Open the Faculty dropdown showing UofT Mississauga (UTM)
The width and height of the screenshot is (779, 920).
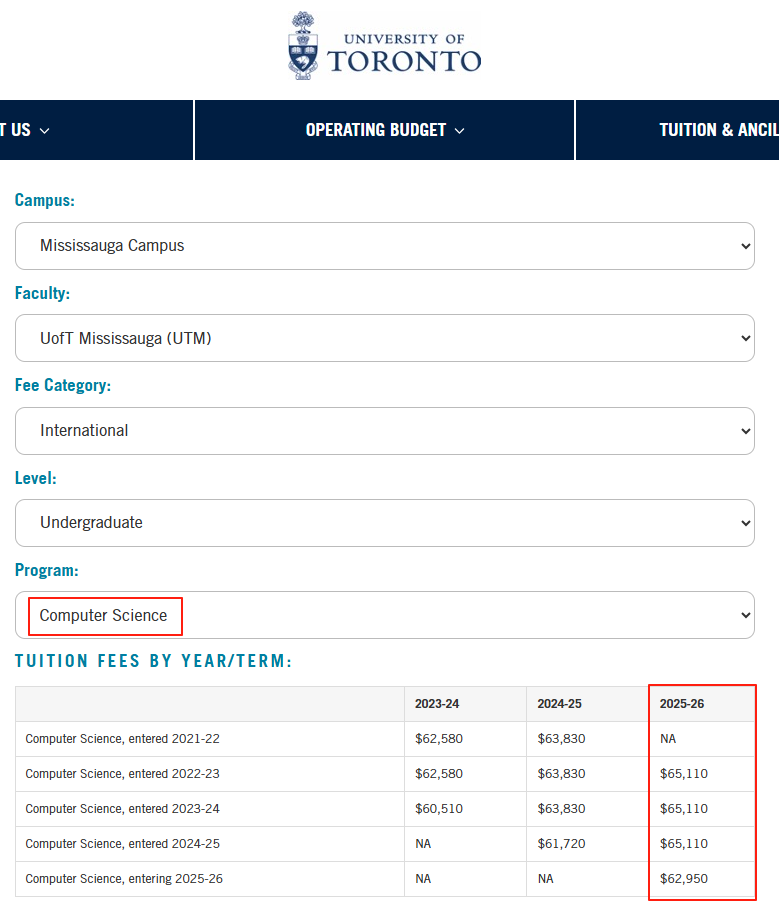(x=385, y=338)
